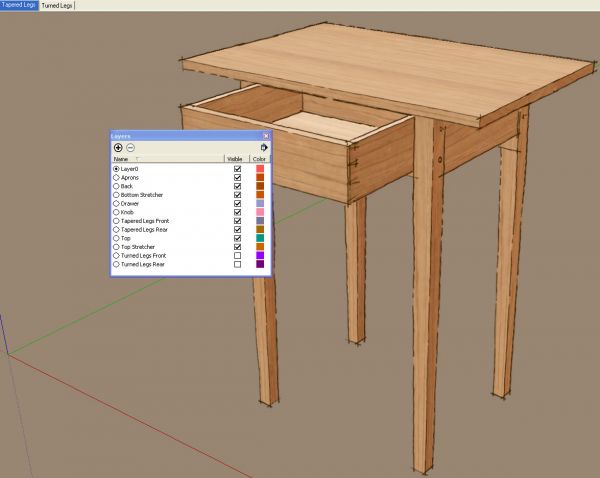Screen dimensions: 600x478
Task: Click the Tapered Legs Front color swatch
Action: click(x=260, y=221)
